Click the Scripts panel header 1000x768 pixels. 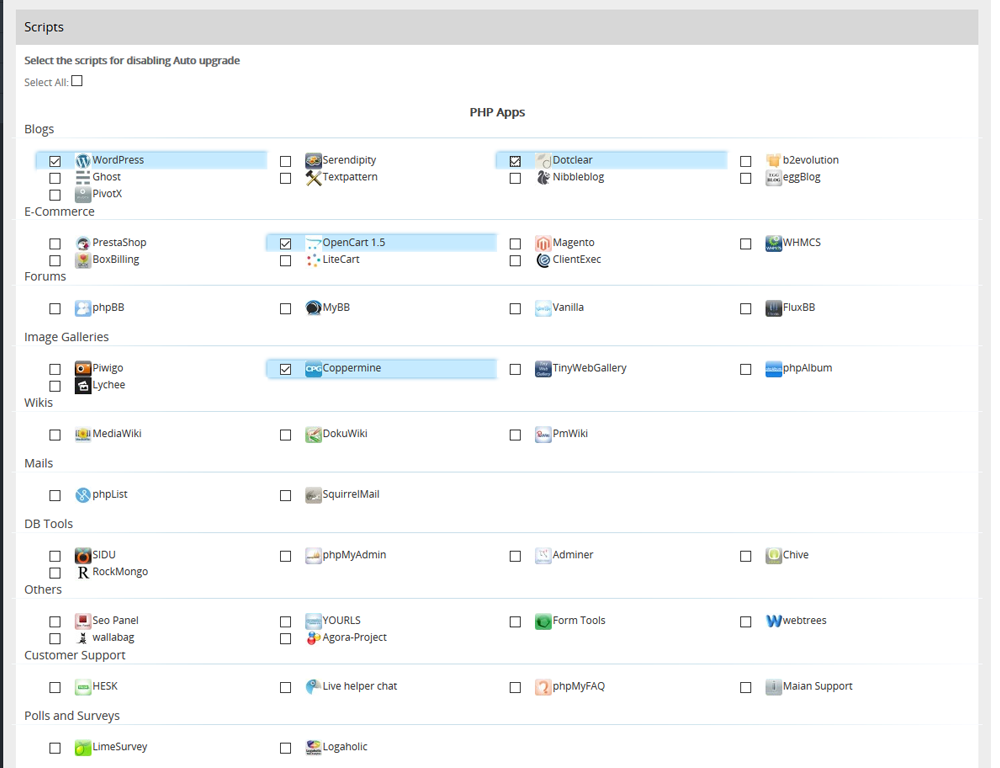point(497,27)
